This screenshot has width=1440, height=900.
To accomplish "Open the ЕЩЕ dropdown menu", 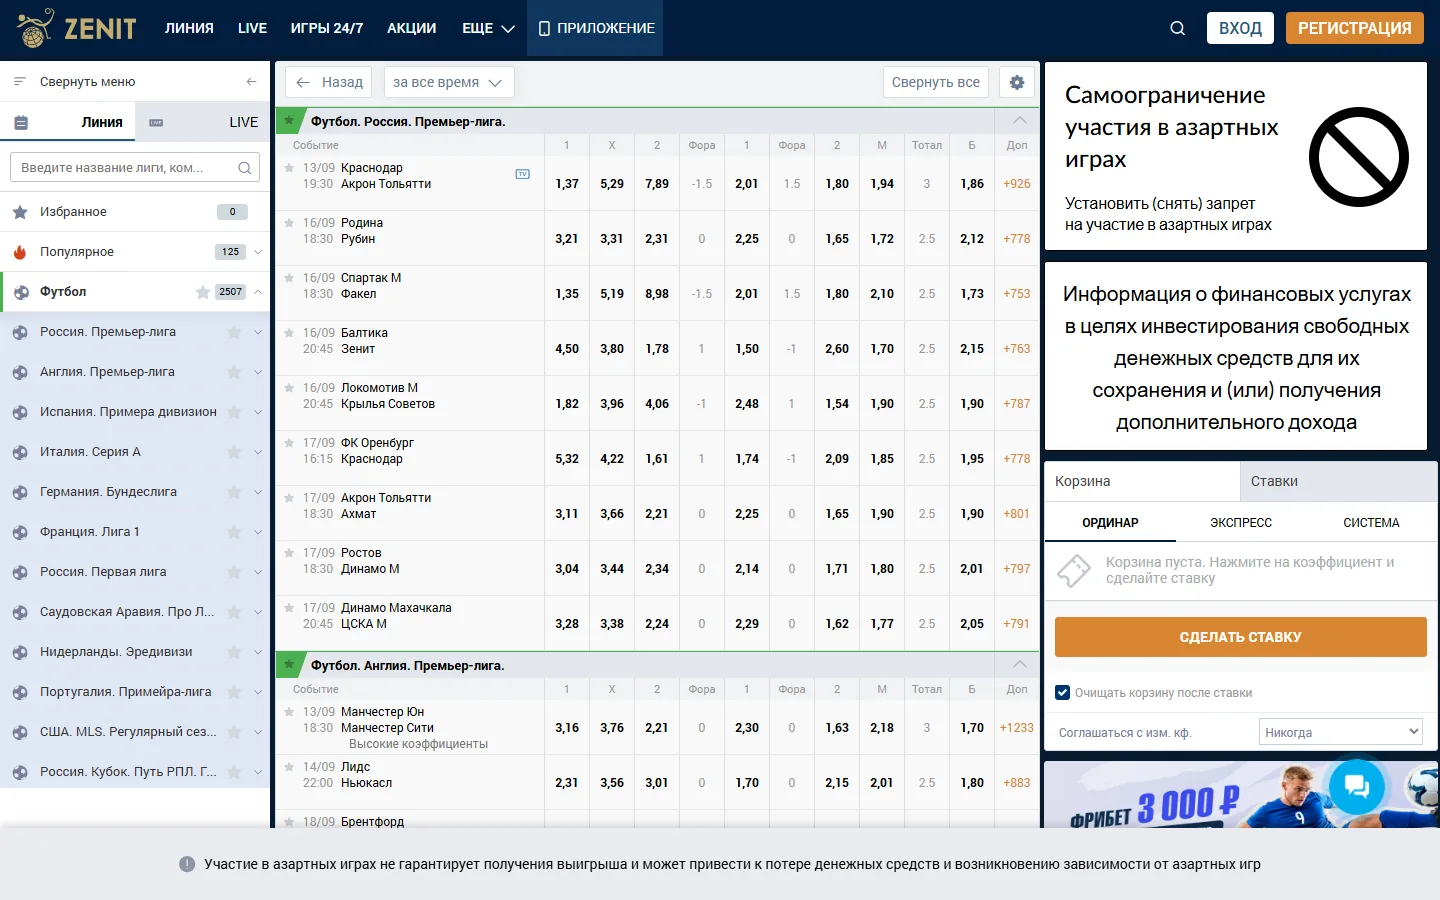I will coord(488,28).
